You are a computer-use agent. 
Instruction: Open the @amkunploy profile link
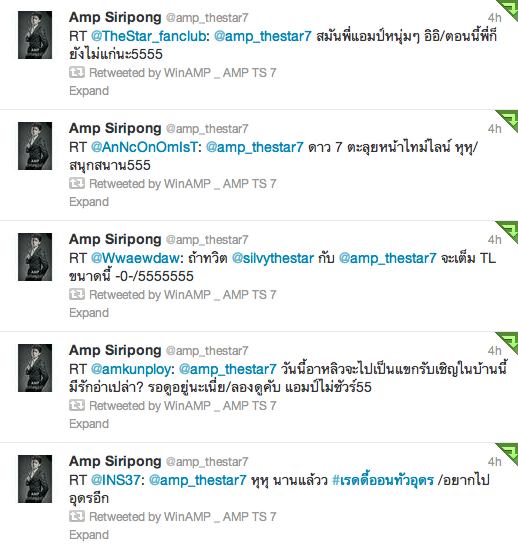click(131, 369)
